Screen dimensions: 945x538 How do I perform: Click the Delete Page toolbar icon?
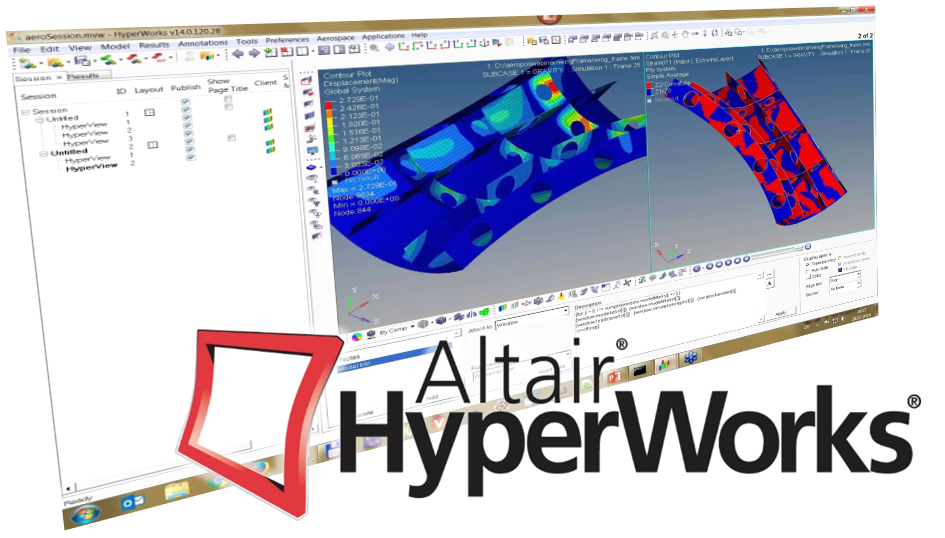coord(287,52)
